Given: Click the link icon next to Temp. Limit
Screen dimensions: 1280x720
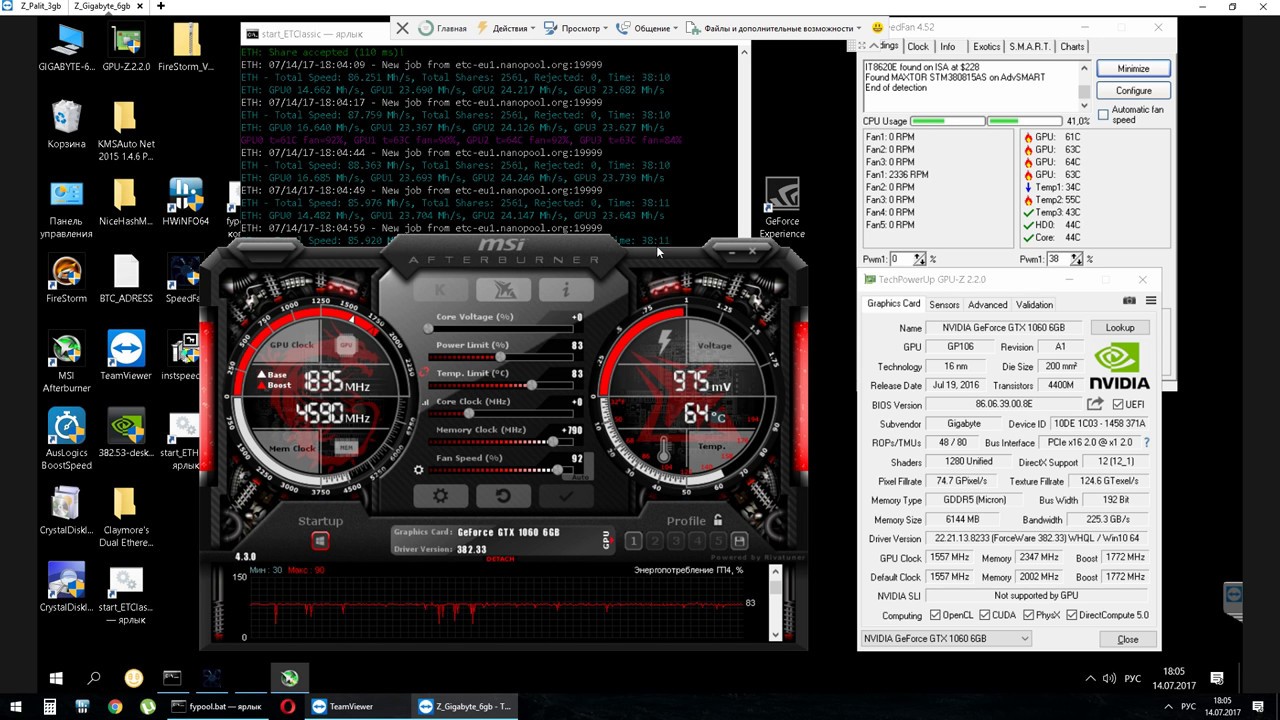Looking at the screenshot, I should 426,372.
